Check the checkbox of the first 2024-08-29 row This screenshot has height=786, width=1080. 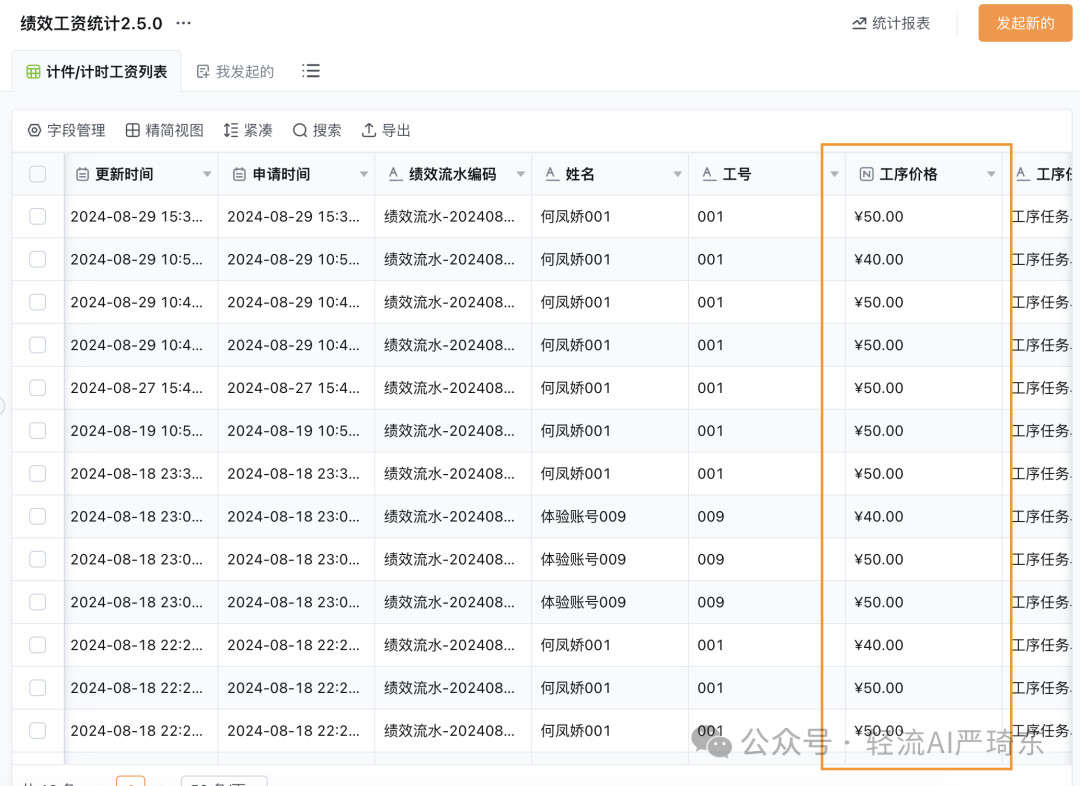coord(37,216)
